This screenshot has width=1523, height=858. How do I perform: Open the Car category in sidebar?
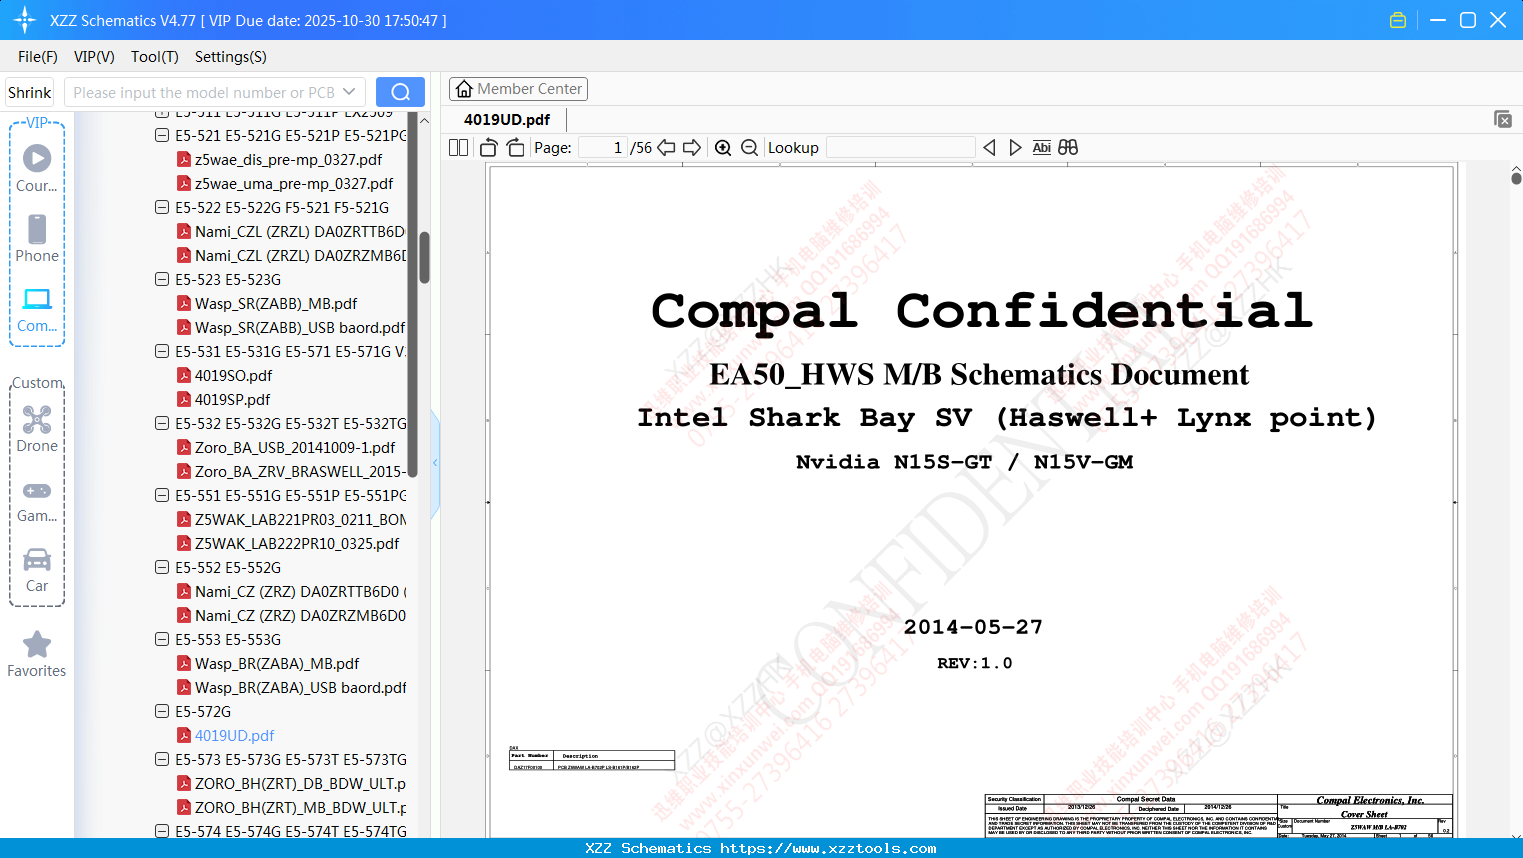pyautogui.click(x=37, y=570)
